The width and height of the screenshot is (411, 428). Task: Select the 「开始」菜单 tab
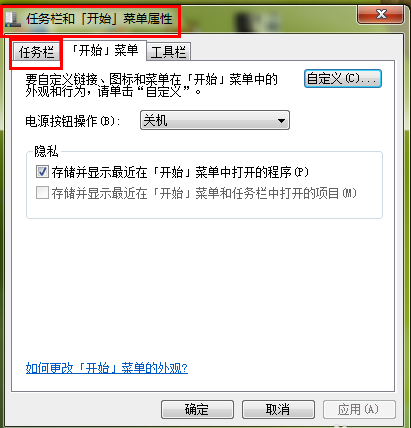pos(105,51)
